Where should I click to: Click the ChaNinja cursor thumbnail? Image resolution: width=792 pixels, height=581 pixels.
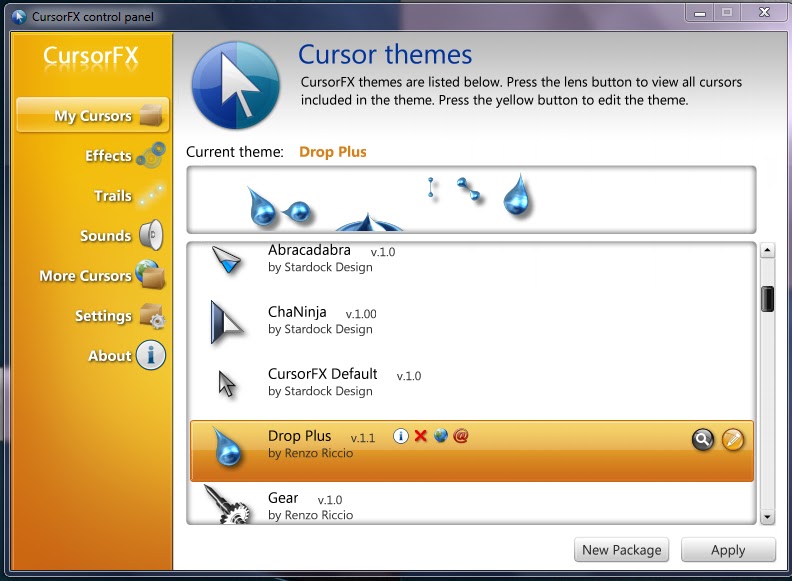click(226, 323)
